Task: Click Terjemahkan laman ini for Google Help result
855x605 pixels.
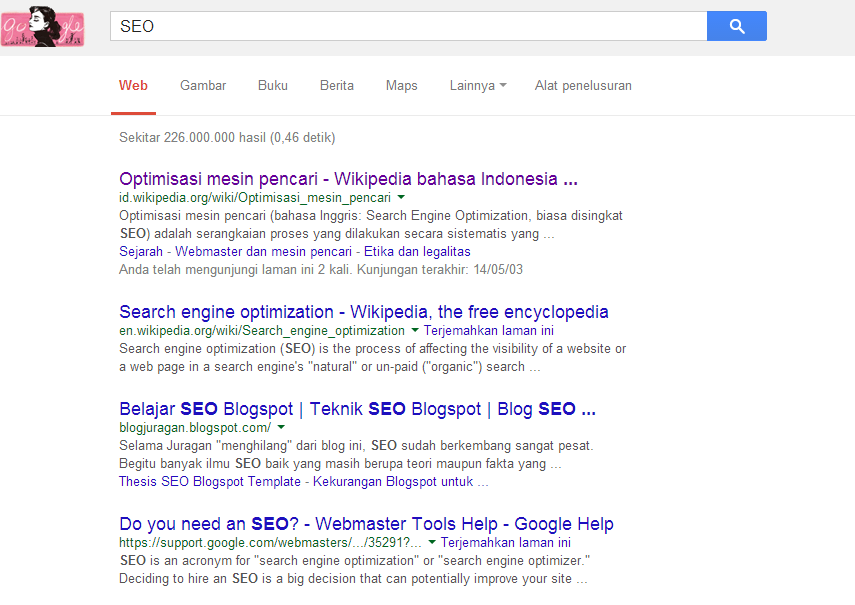Action: 505,542
